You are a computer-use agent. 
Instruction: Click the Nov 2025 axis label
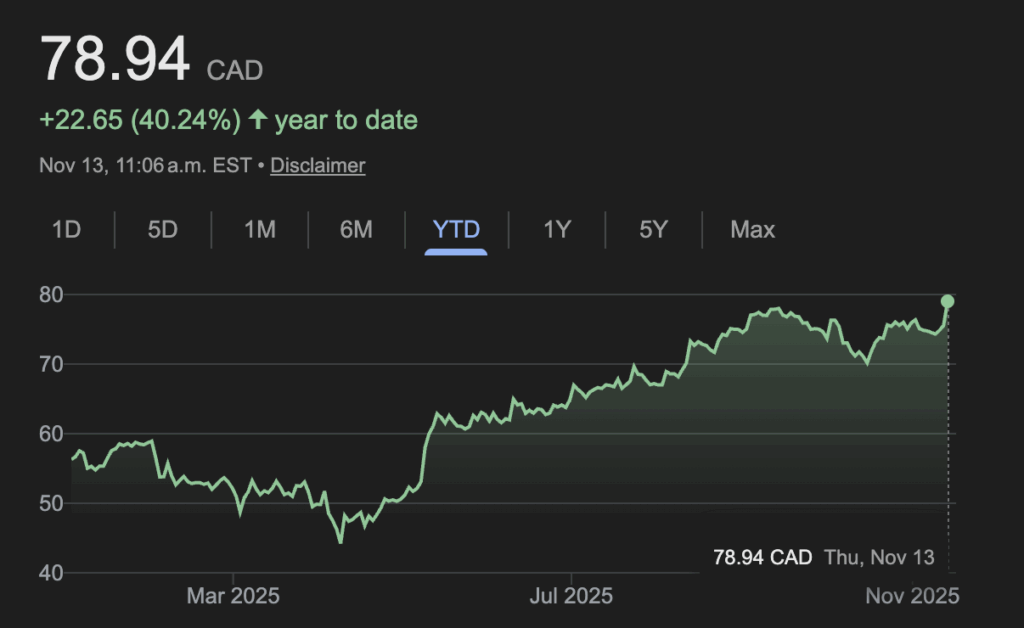[911, 597]
